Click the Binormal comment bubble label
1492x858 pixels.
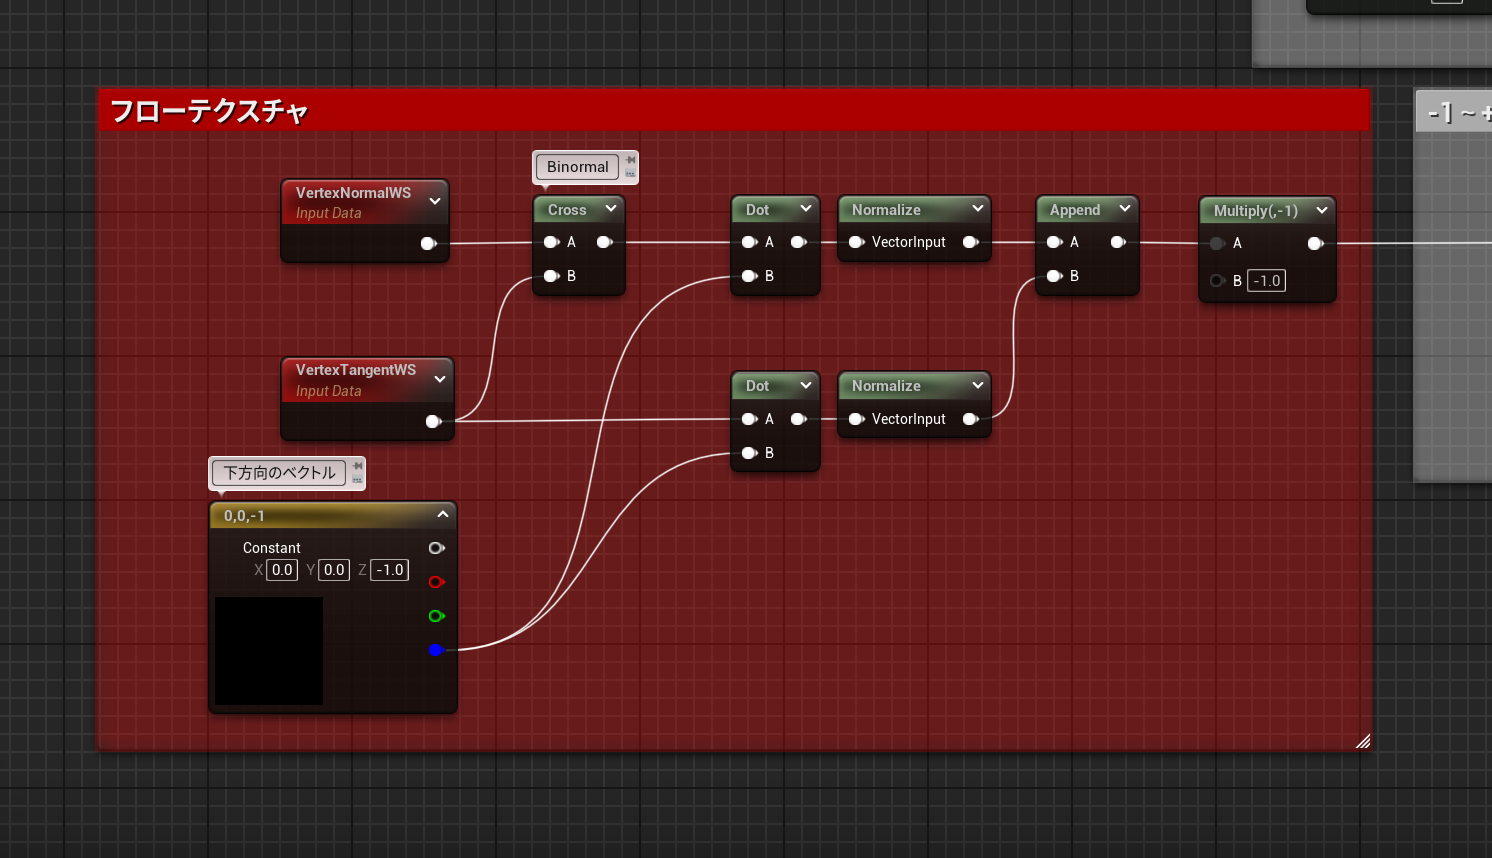click(x=577, y=167)
